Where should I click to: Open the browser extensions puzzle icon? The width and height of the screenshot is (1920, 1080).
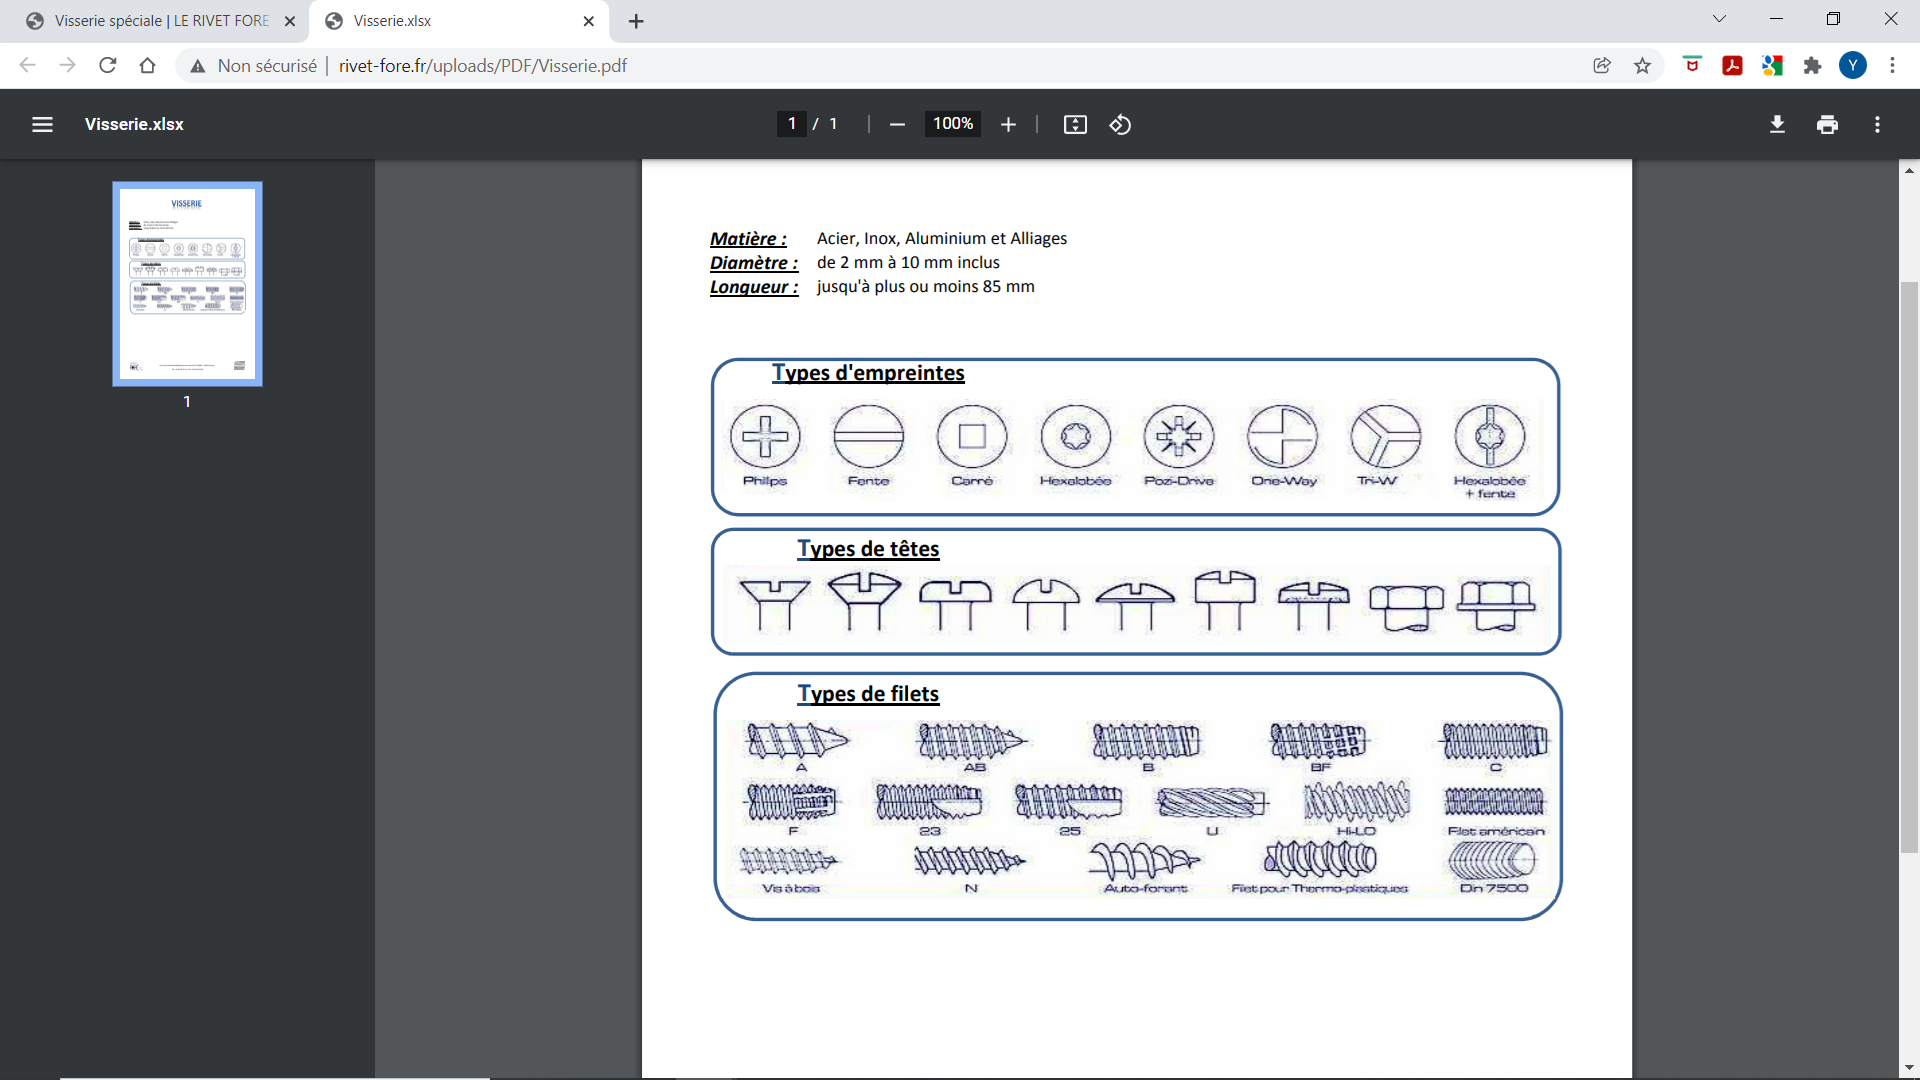tap(1812, 66)
